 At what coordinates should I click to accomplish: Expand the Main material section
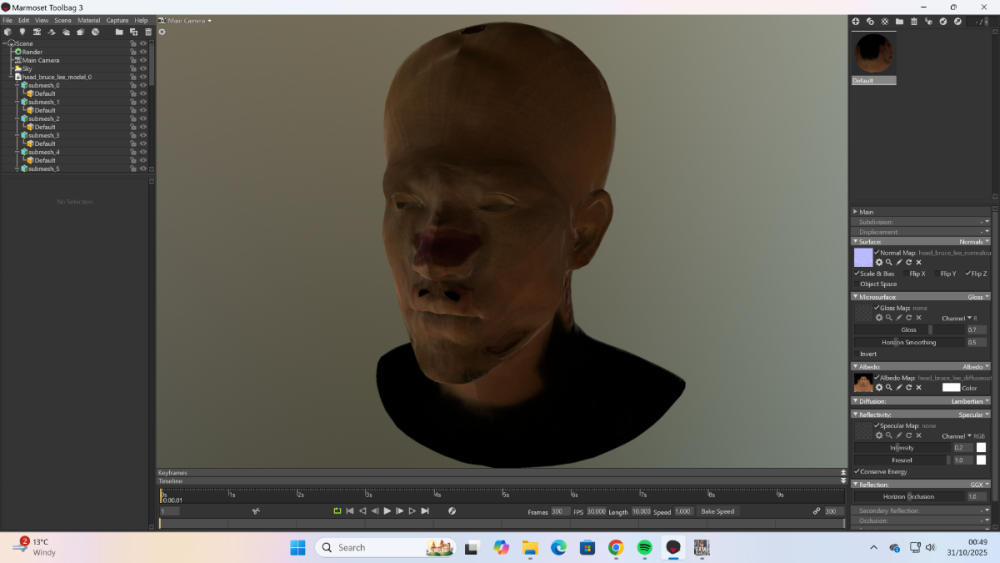[x=855, y=212]
